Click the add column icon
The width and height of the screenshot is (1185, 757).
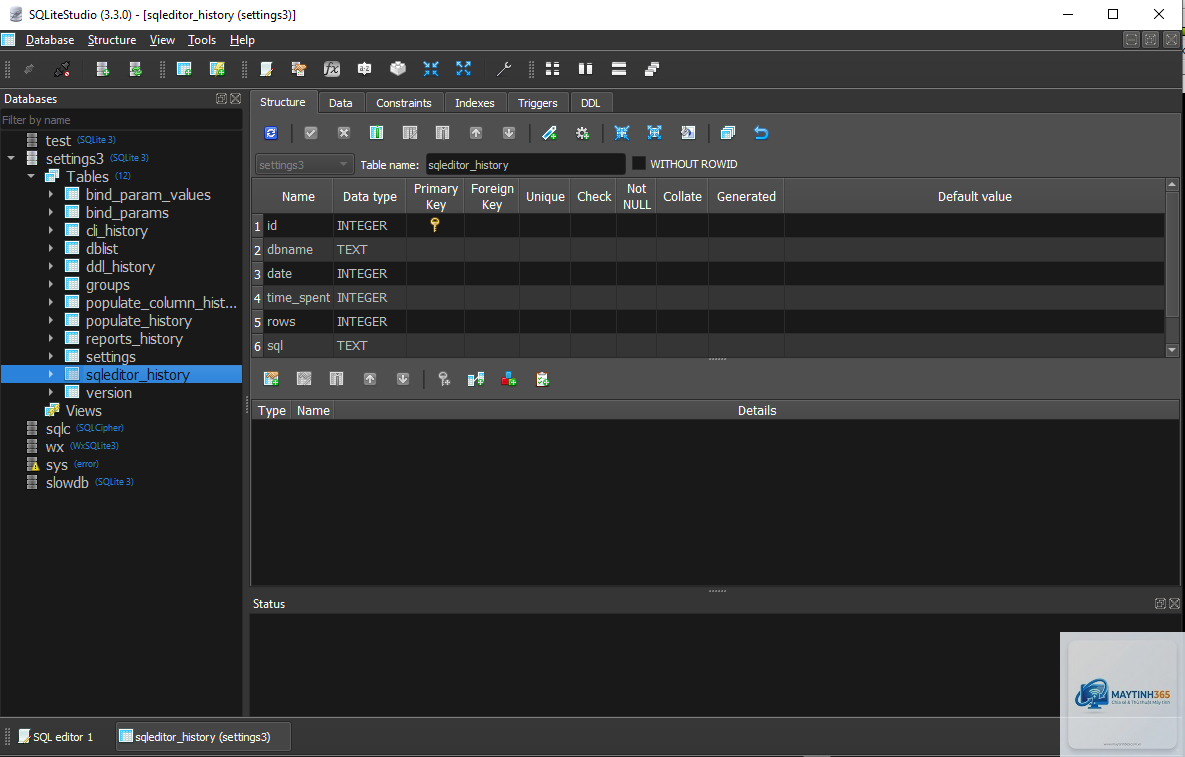pos(376,133)
